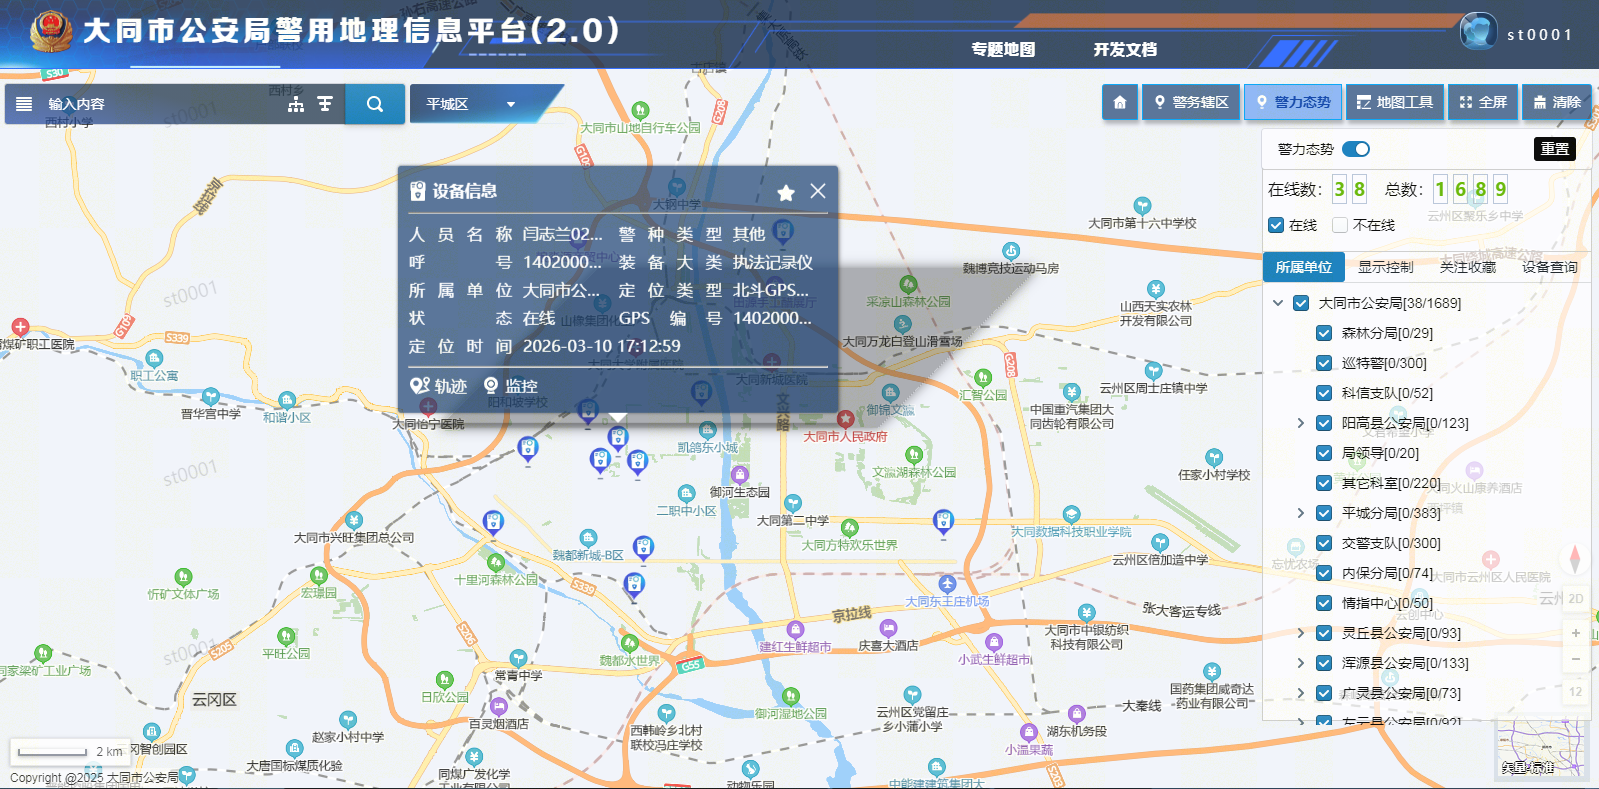Screen dimensions: 1599x789
Task: Click the home icon in map toolbar
Action: [1120, 102]
